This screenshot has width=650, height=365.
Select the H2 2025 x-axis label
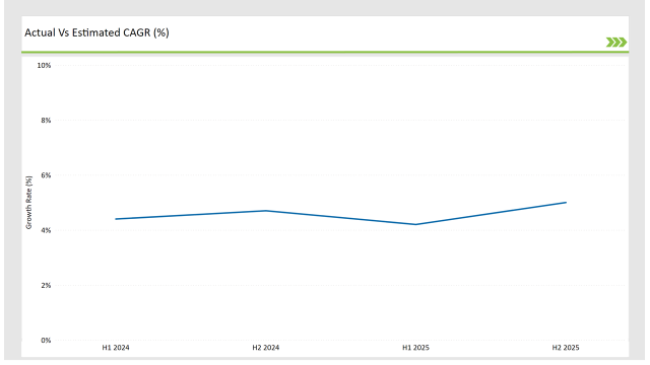(x=566, y=348)
